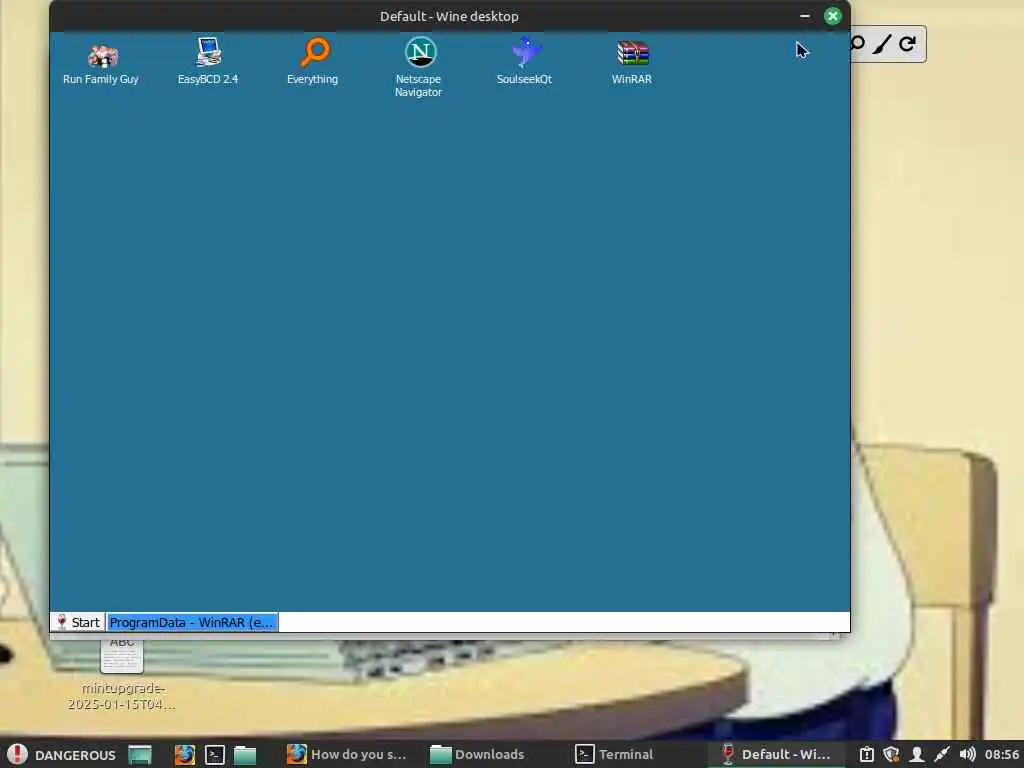
Task: Click the Wine desktop title bar
Action: [449, 16]
